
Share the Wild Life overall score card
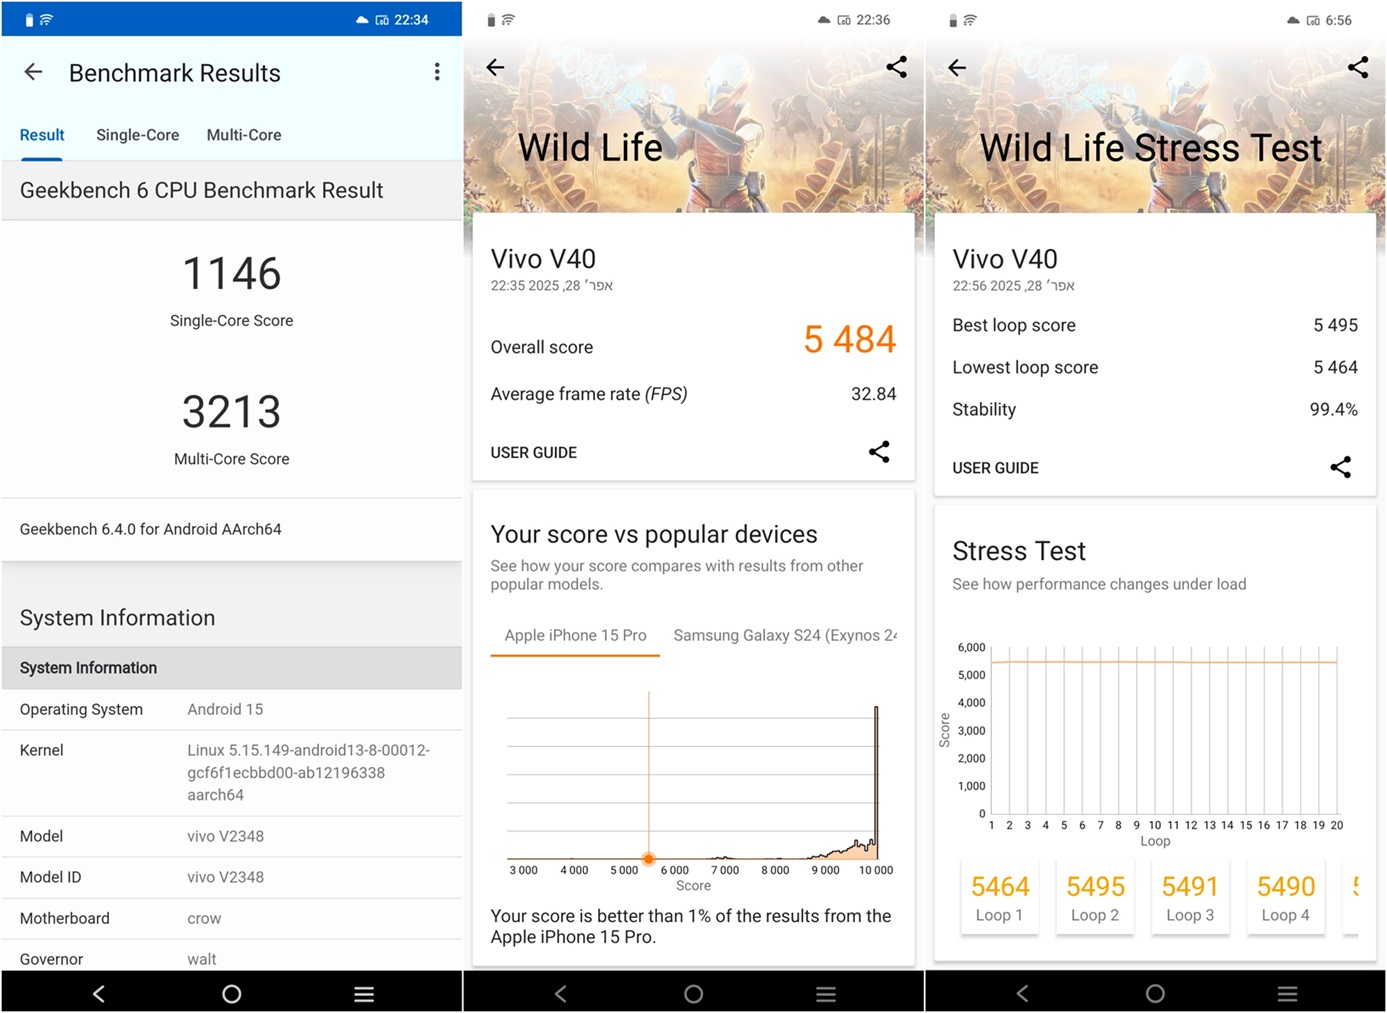click(x=879, y=452)
